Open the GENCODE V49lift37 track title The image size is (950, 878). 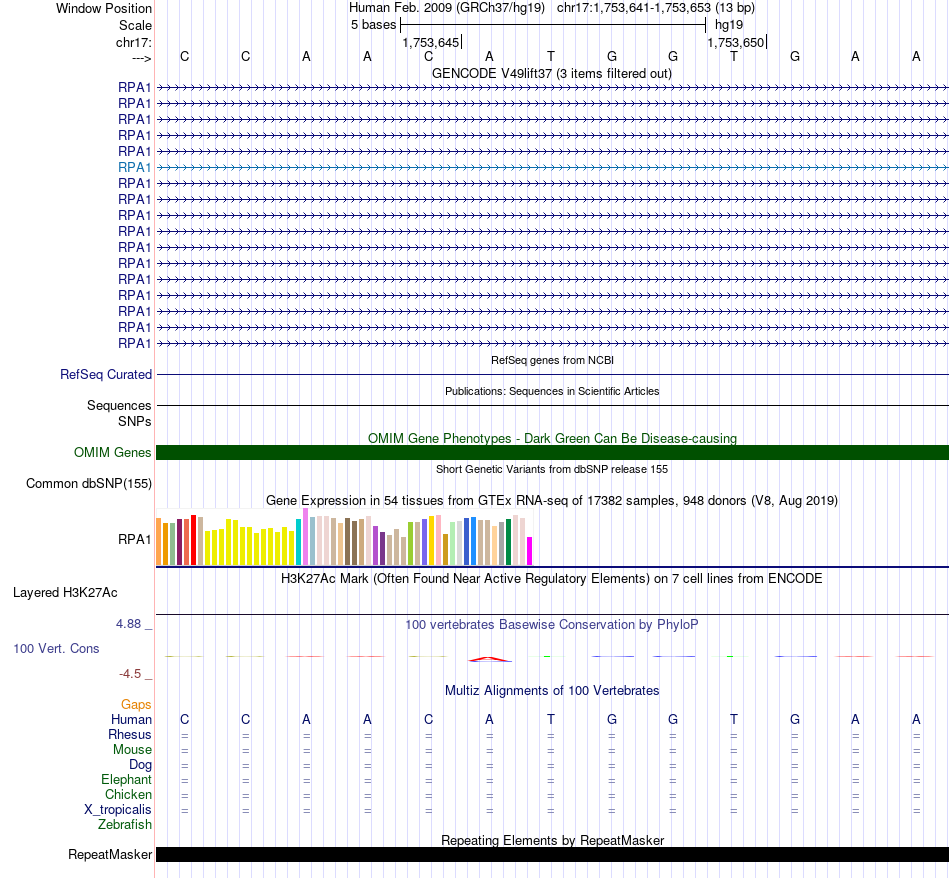(551, 73)
